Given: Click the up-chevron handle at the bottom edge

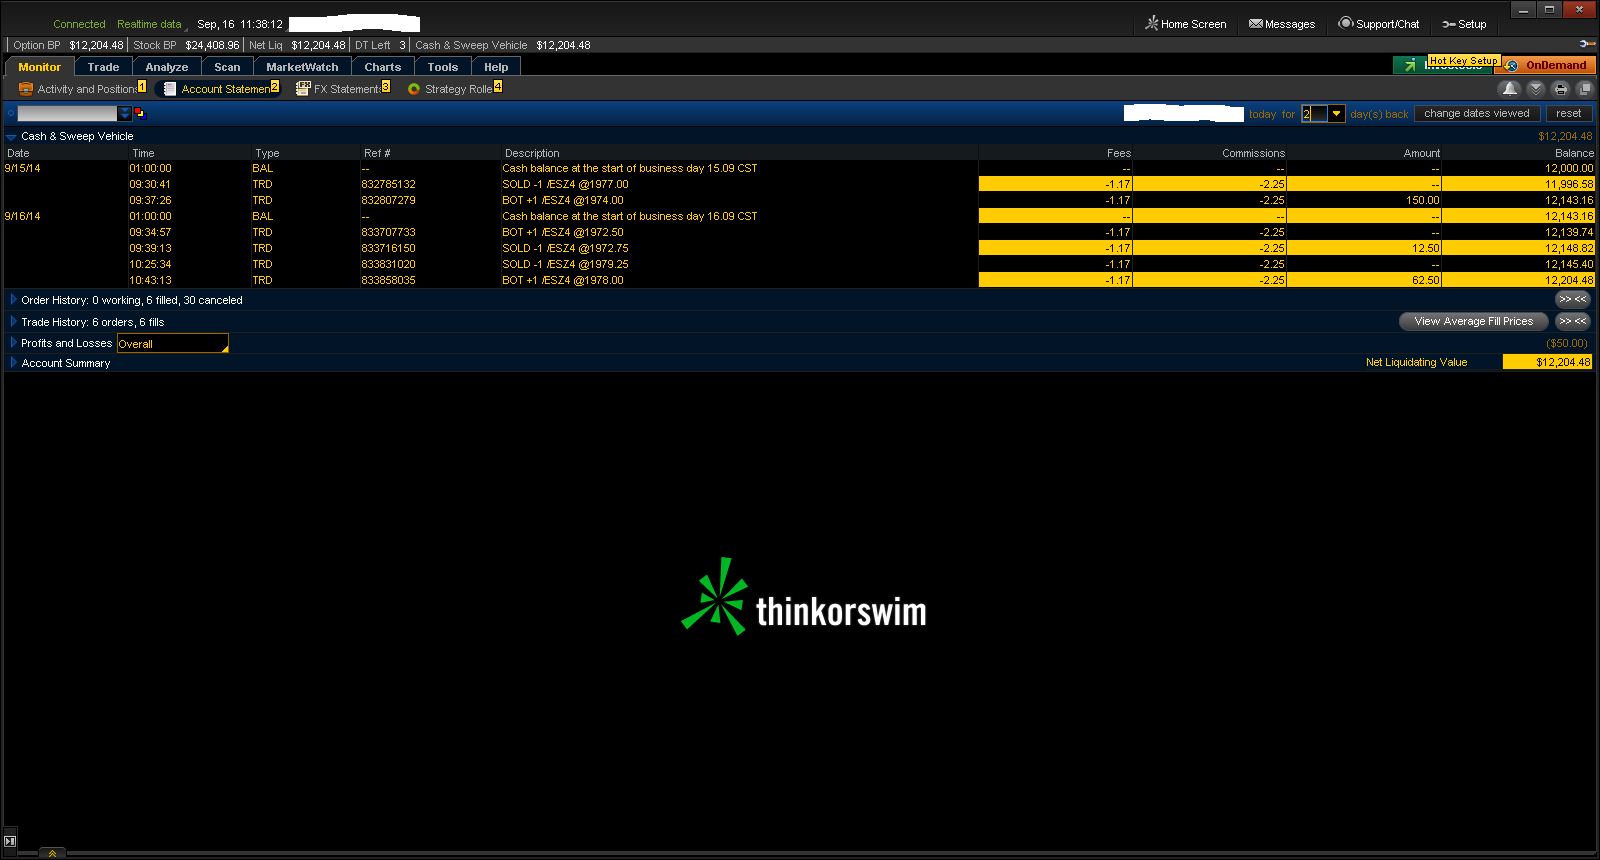Looking at the screenshot, I should (52, 853).
